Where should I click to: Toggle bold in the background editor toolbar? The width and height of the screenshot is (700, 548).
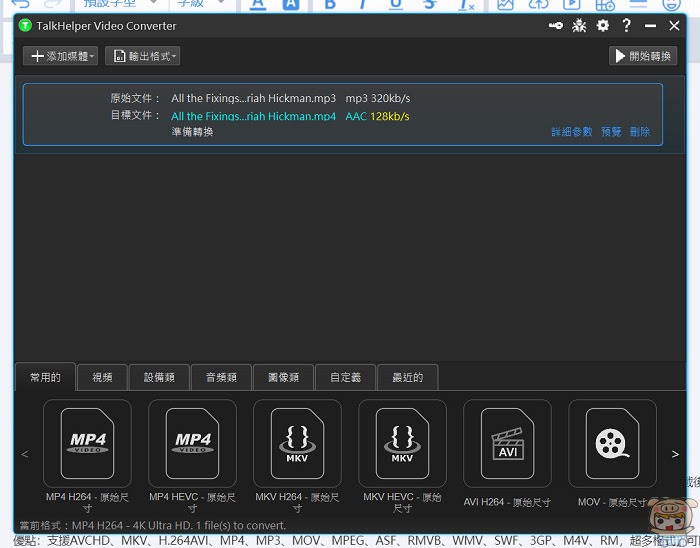(330, 4)
